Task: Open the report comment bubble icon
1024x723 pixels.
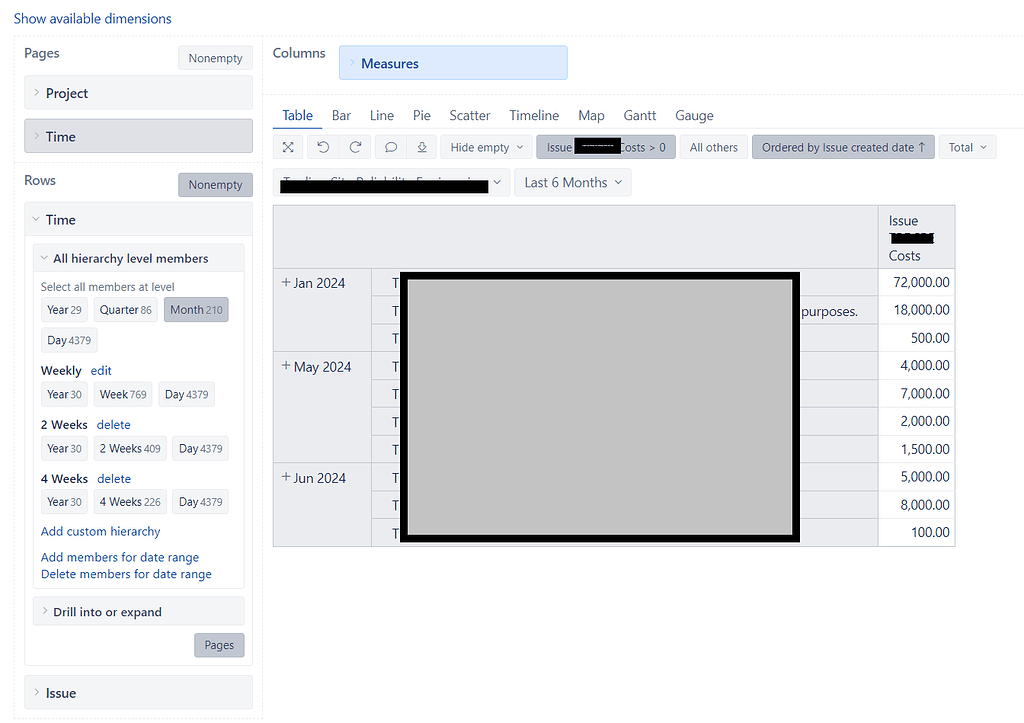Action: [390, 146]
